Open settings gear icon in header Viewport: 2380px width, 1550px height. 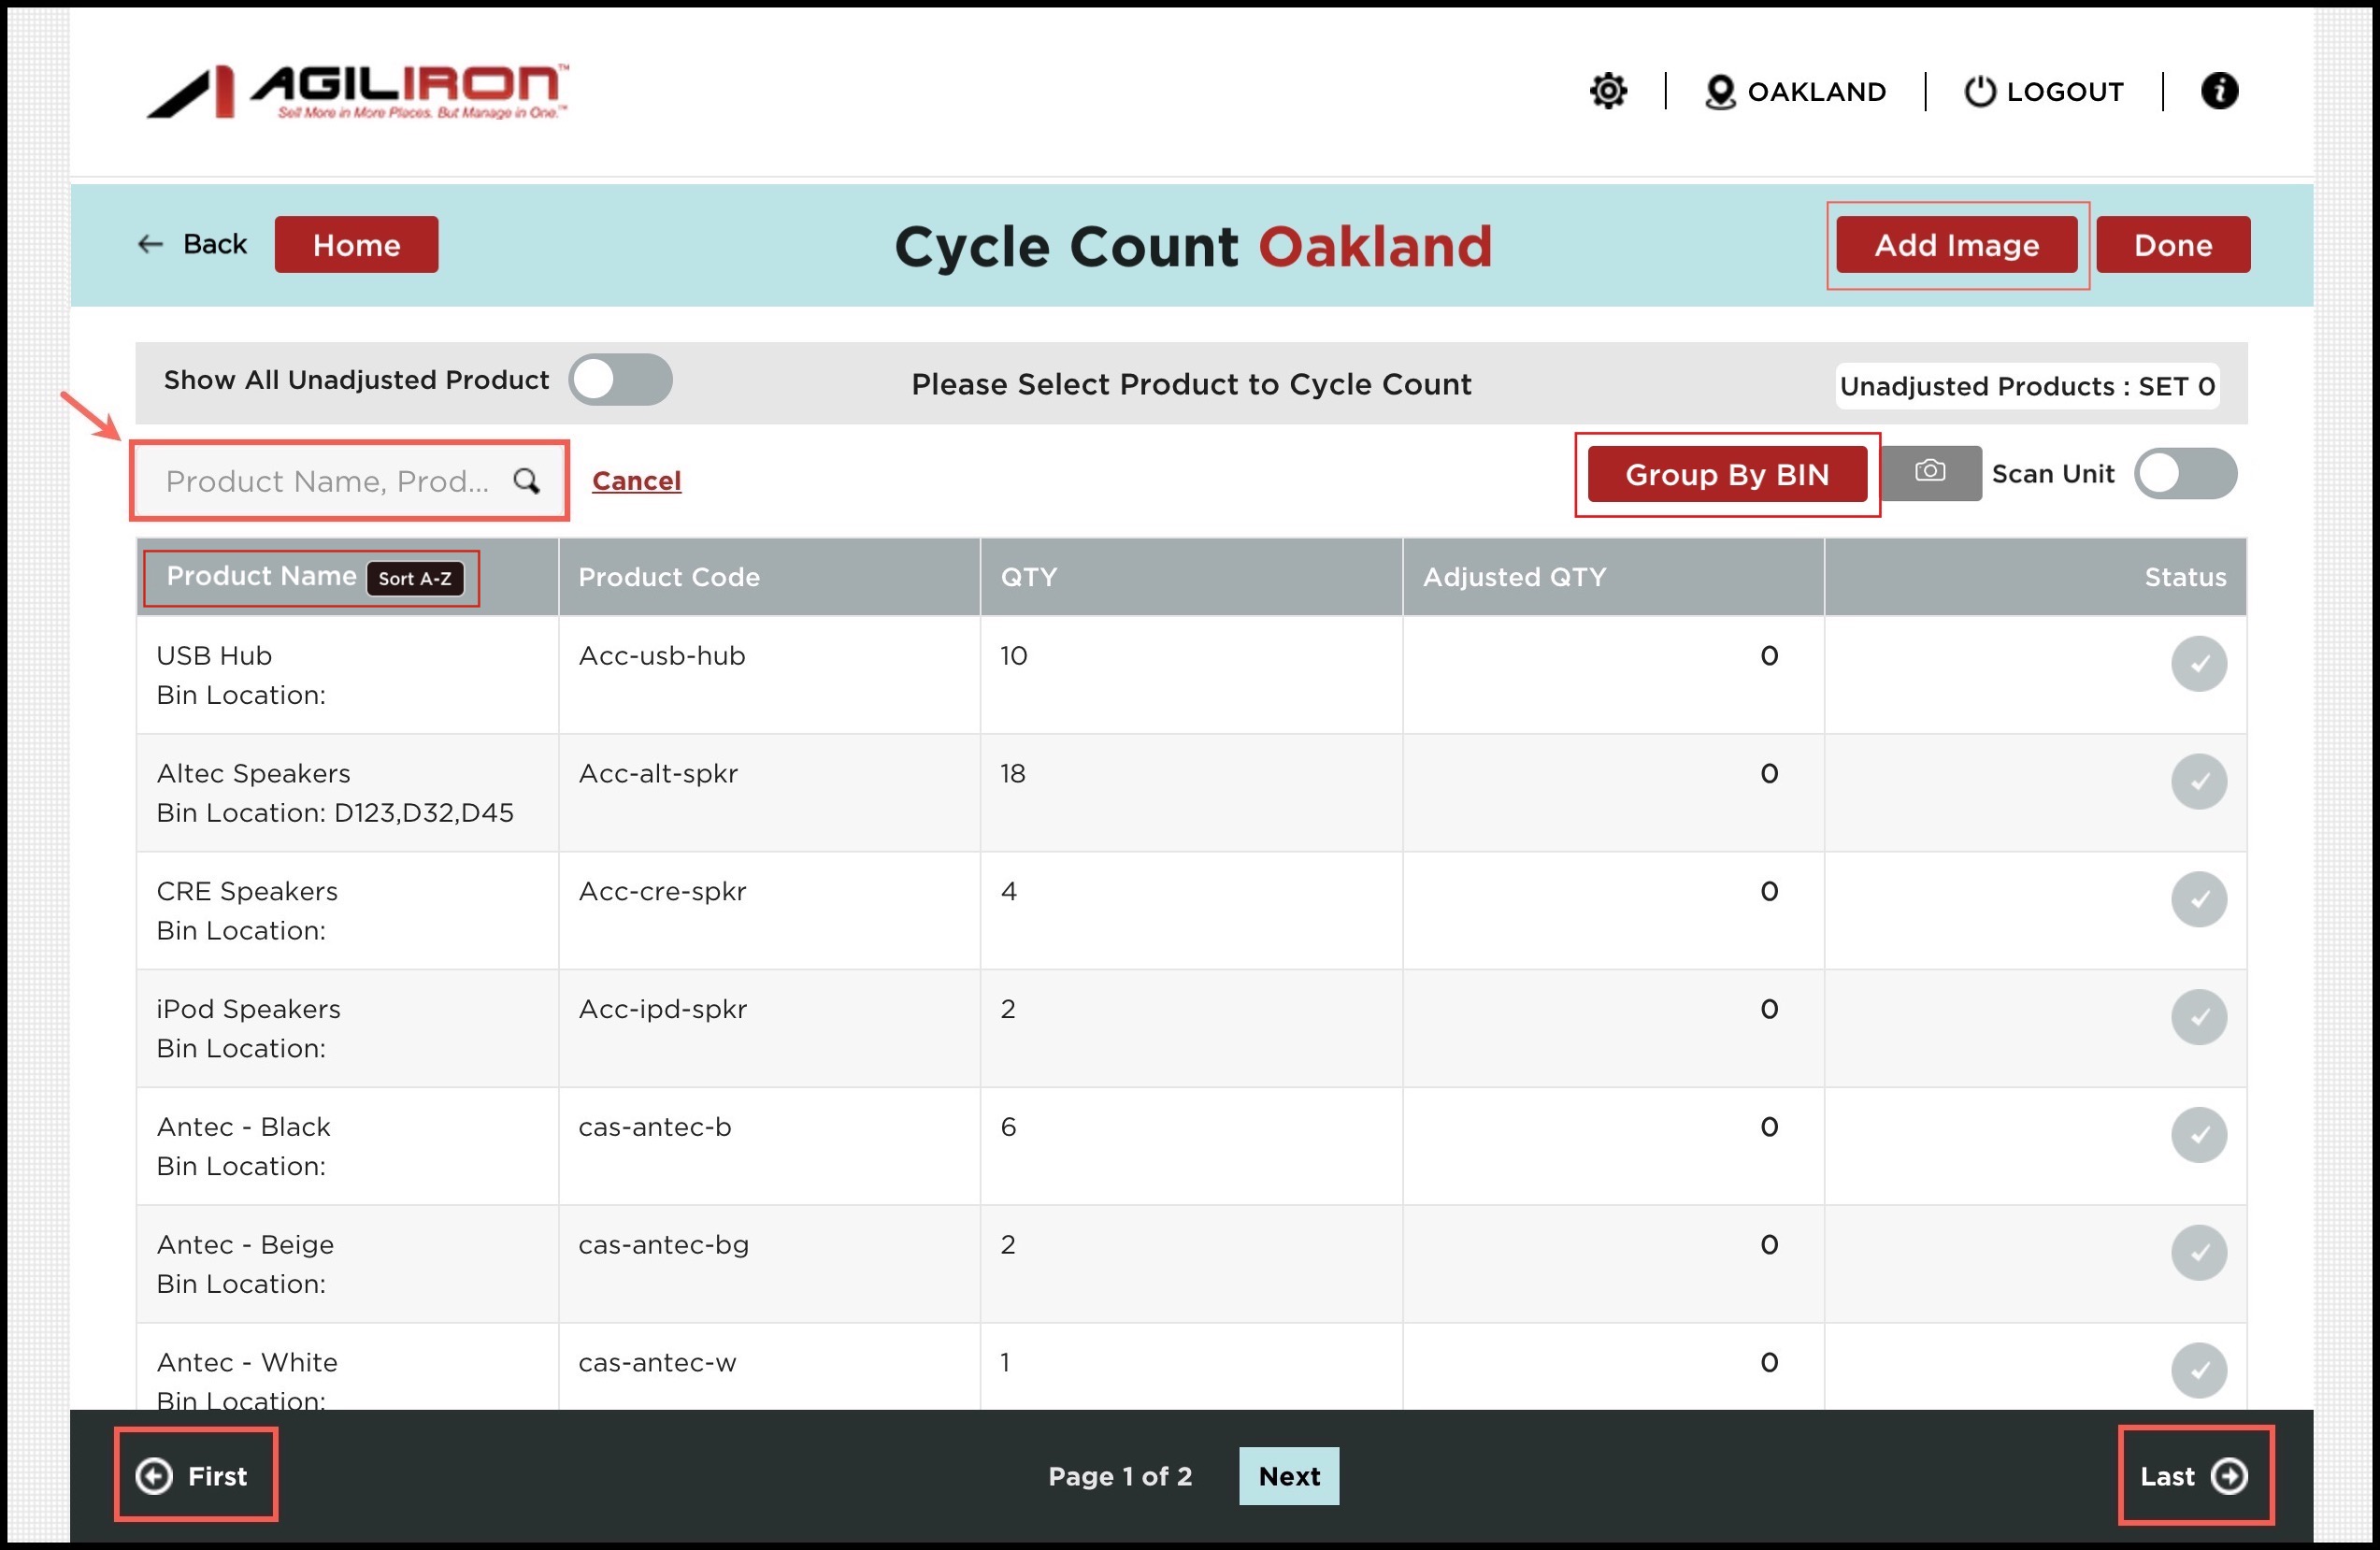tap(1608, 91)
